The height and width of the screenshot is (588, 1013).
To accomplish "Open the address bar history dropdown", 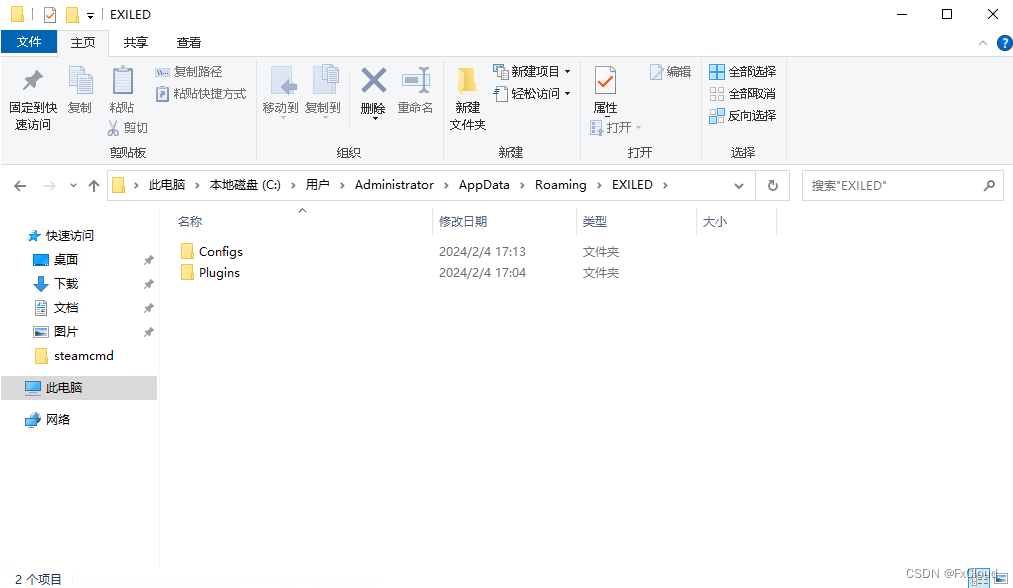I will click(x=738, y=186).
